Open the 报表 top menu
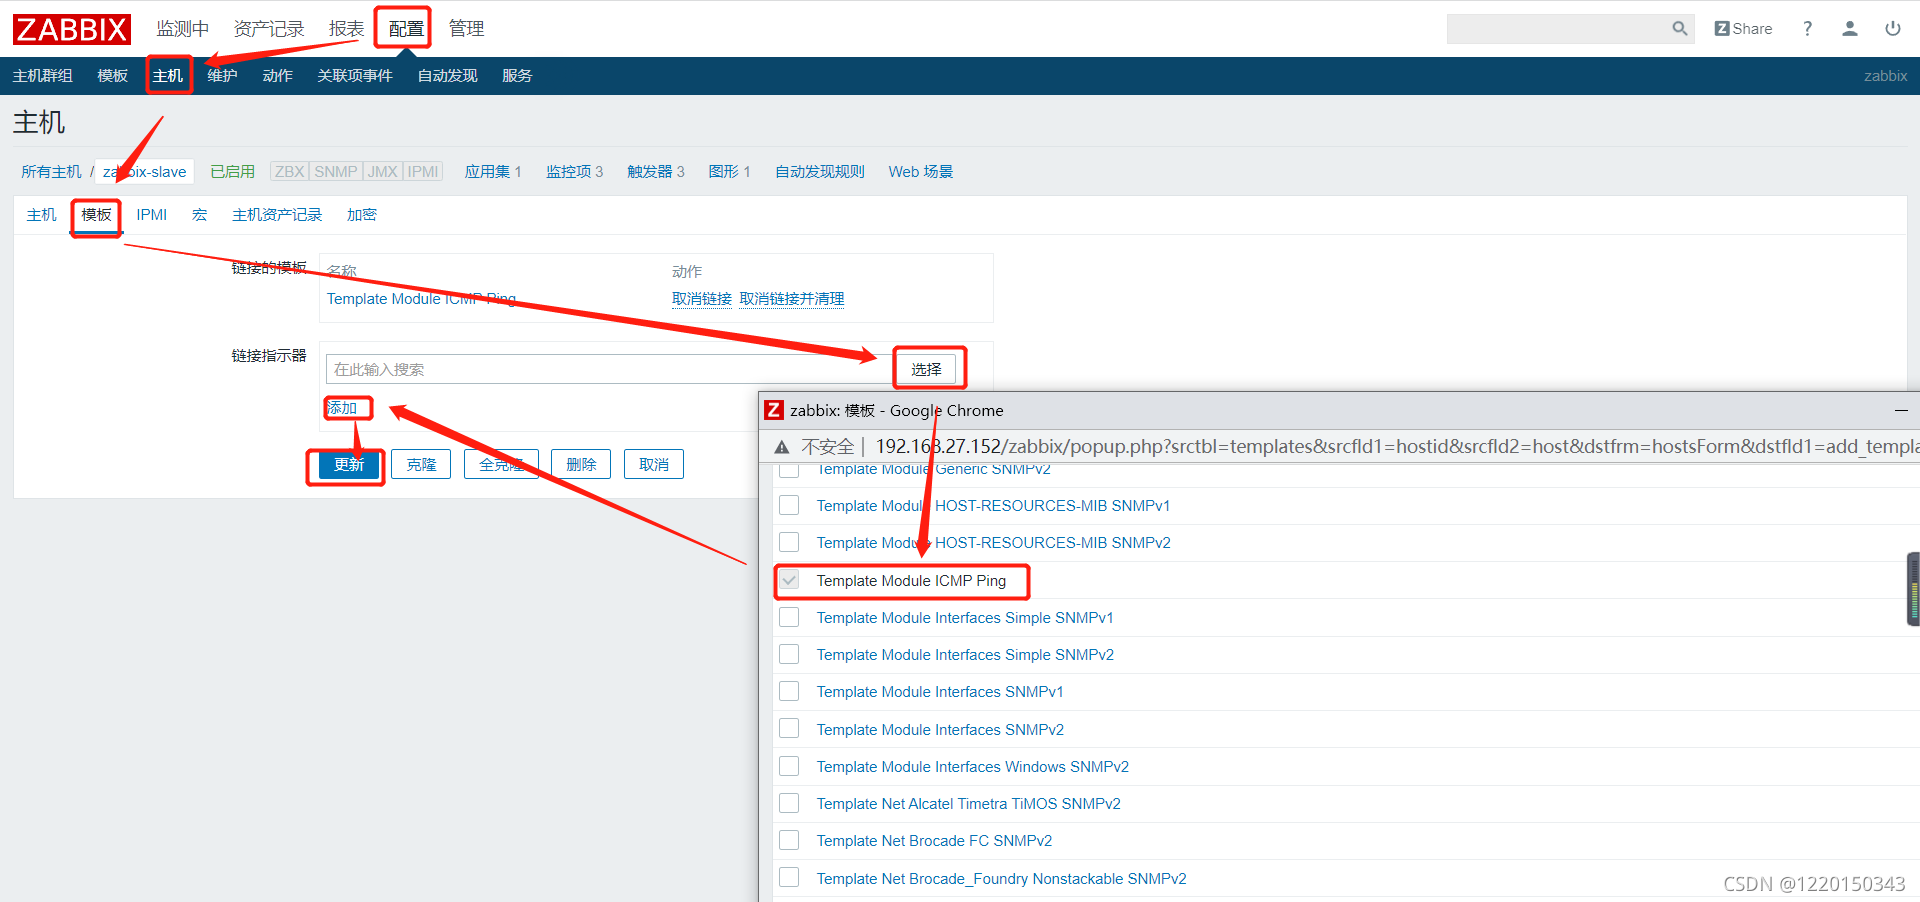Screen dimensions: 1920x902 [346, 29]
